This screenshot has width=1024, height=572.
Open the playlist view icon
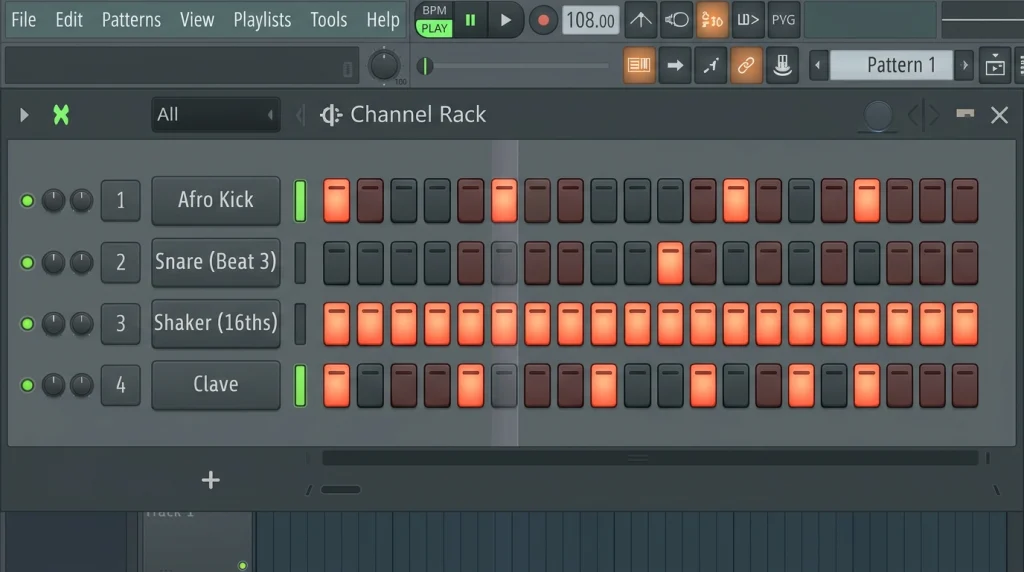pos(639,65)
